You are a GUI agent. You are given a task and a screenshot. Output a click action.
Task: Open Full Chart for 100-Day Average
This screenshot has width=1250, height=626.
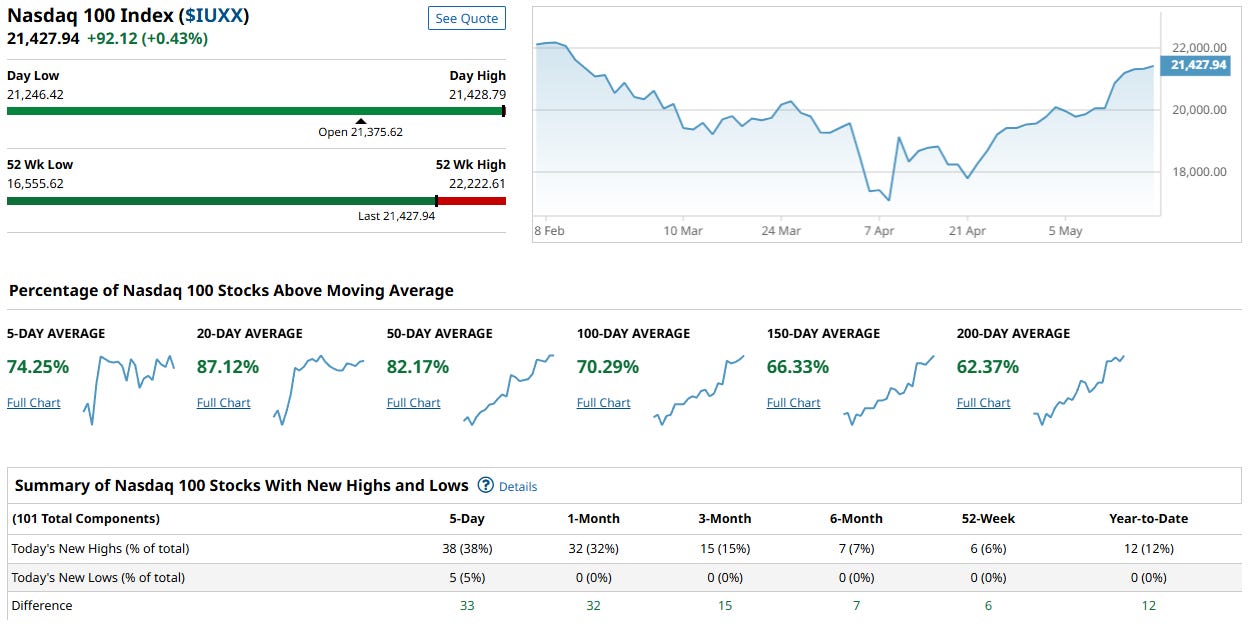pyautogui.click(x=604, y=403)
